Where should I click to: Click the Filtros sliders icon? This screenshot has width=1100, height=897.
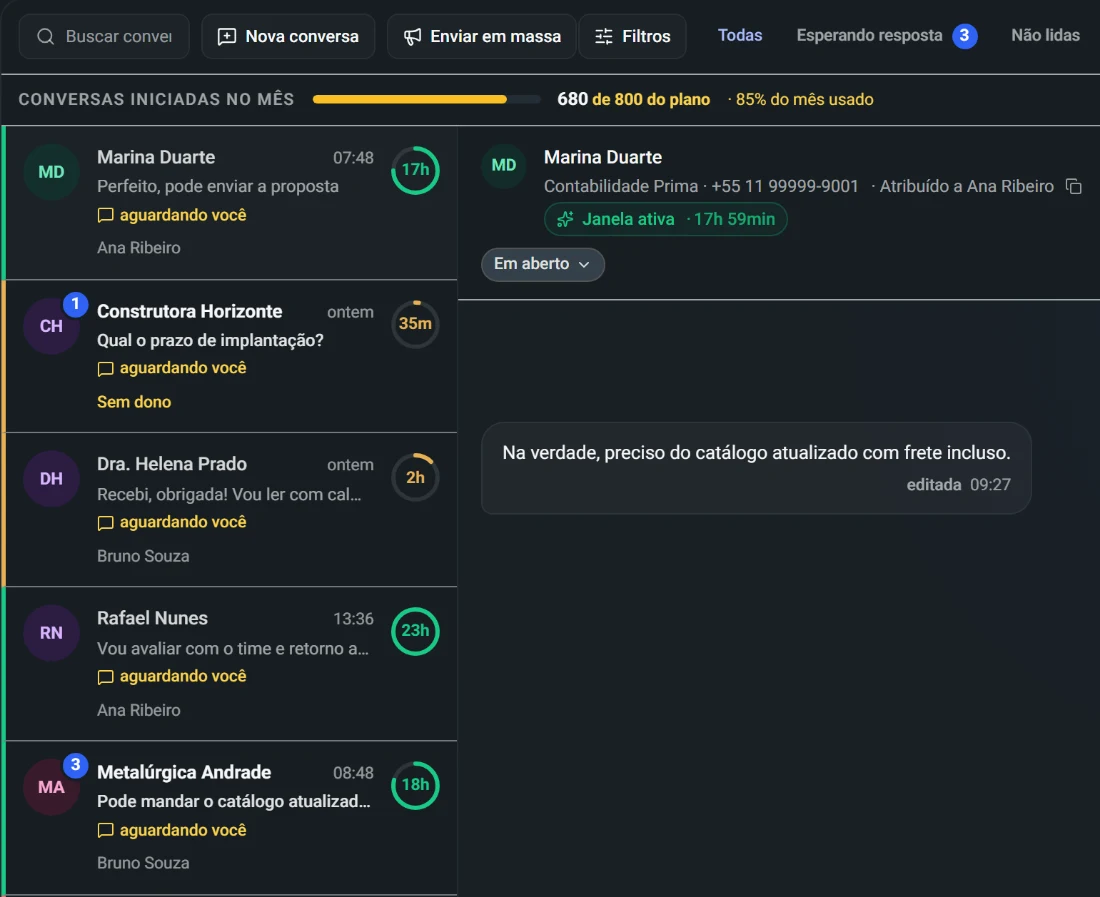pos(604,36)
